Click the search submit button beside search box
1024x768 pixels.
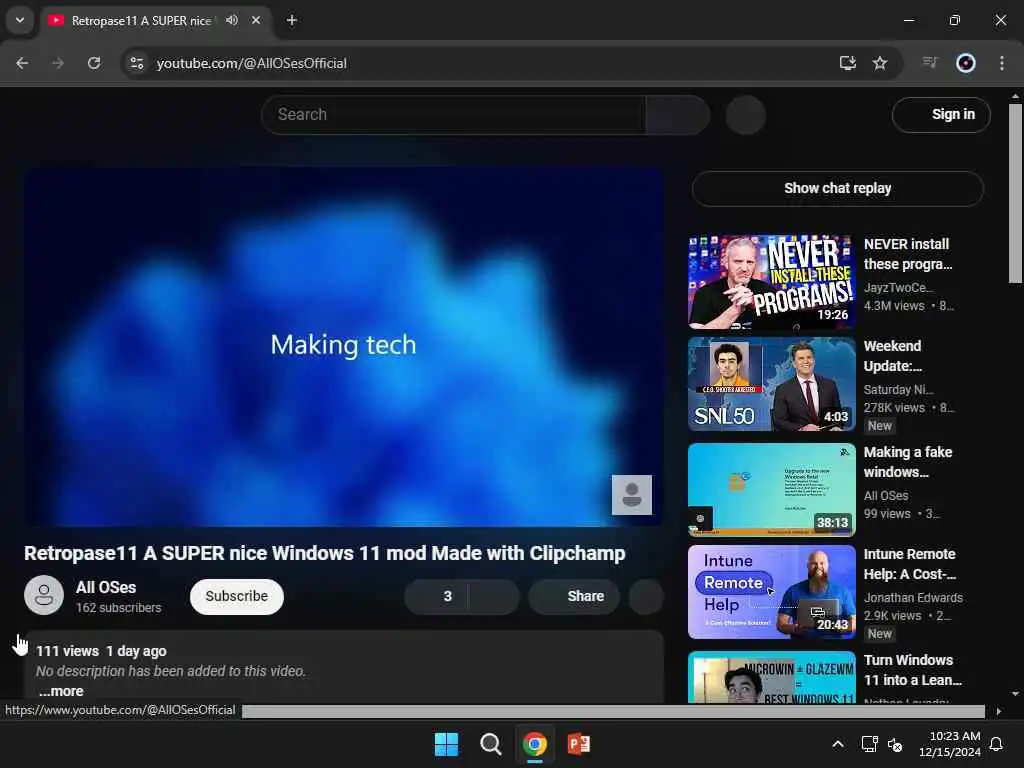(x=678, y=115)
